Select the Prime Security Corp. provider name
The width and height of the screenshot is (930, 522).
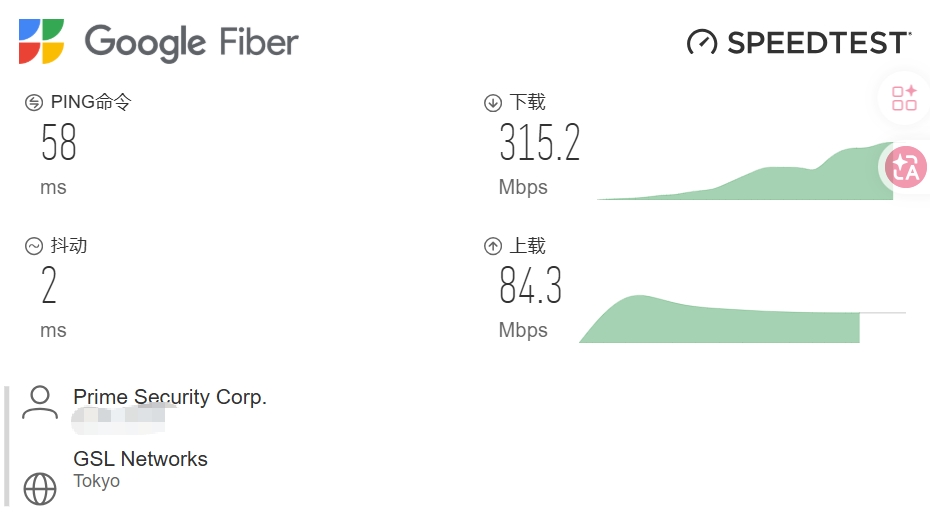click(x=170, y=397)
